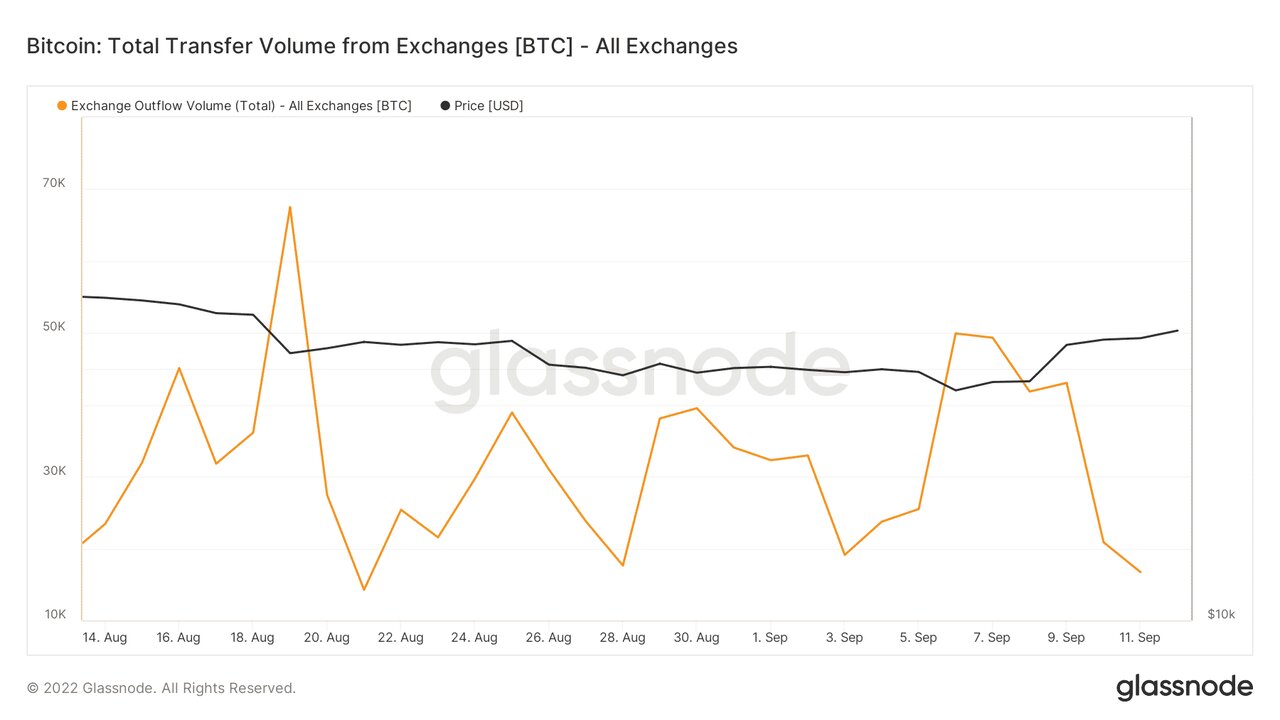Image resolution: width=1280 pixels, height=720 pixels.
Task: Toggle Exchange Outflow Volume series label
Action: (x=241, y=106)
